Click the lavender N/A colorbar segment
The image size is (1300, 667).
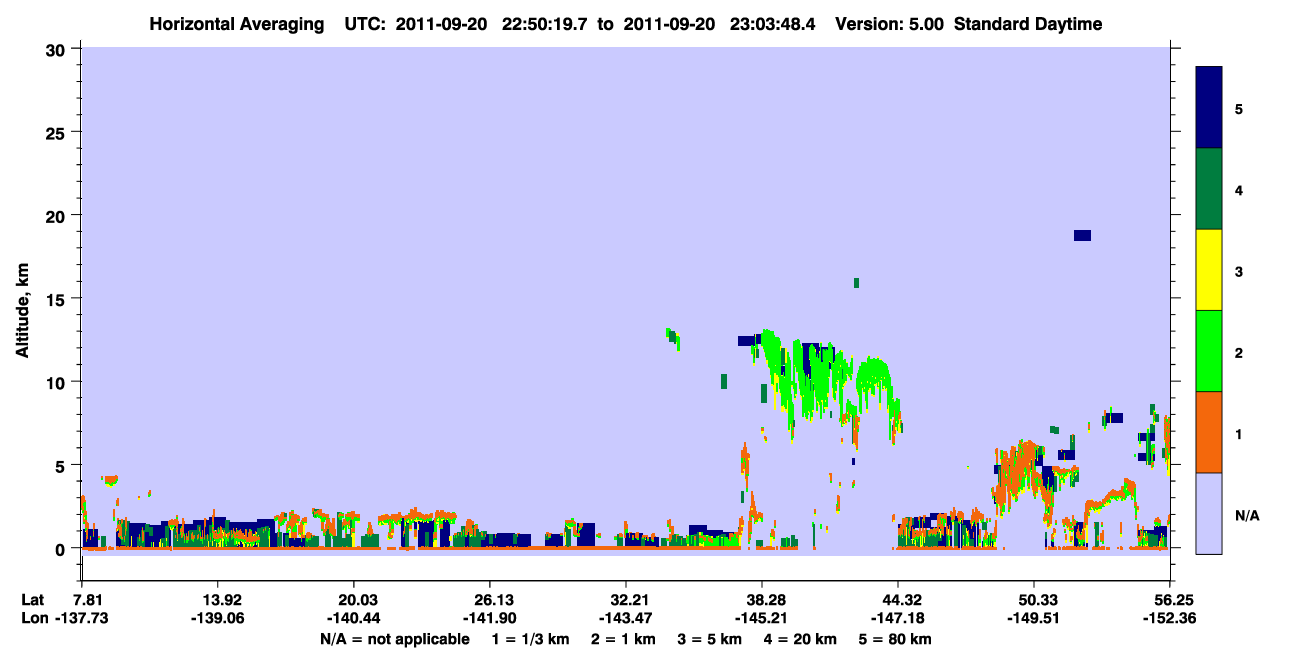[x=1209, y=513]
